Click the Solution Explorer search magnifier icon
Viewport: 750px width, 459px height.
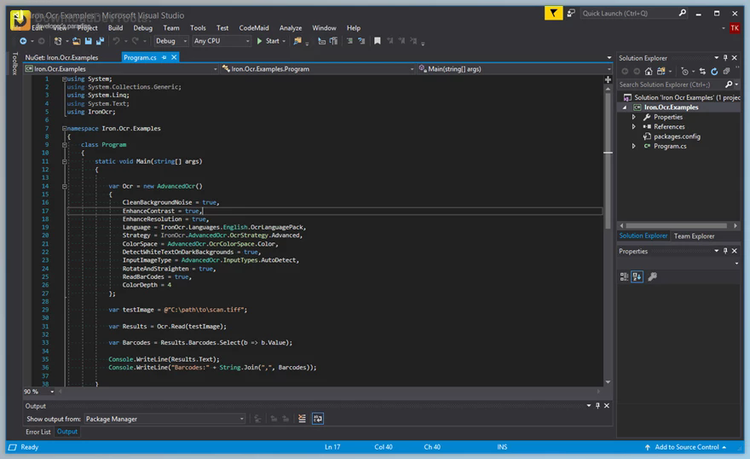click(x=728, y=85)
